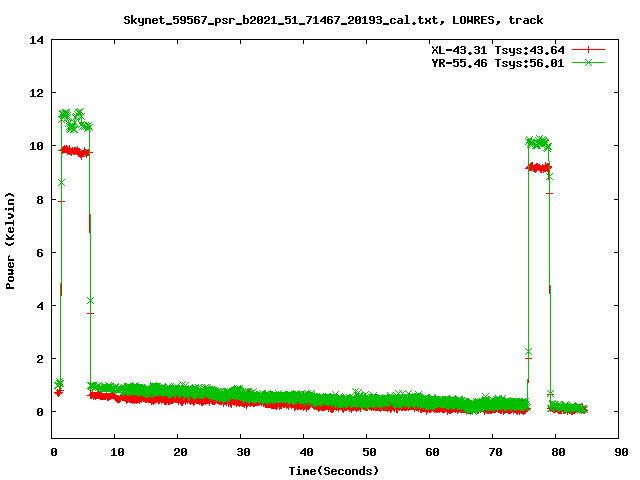Click the Time(Seconds) x-axis label
The height and width of the screenshot is (480, 640).
(333, 471)
